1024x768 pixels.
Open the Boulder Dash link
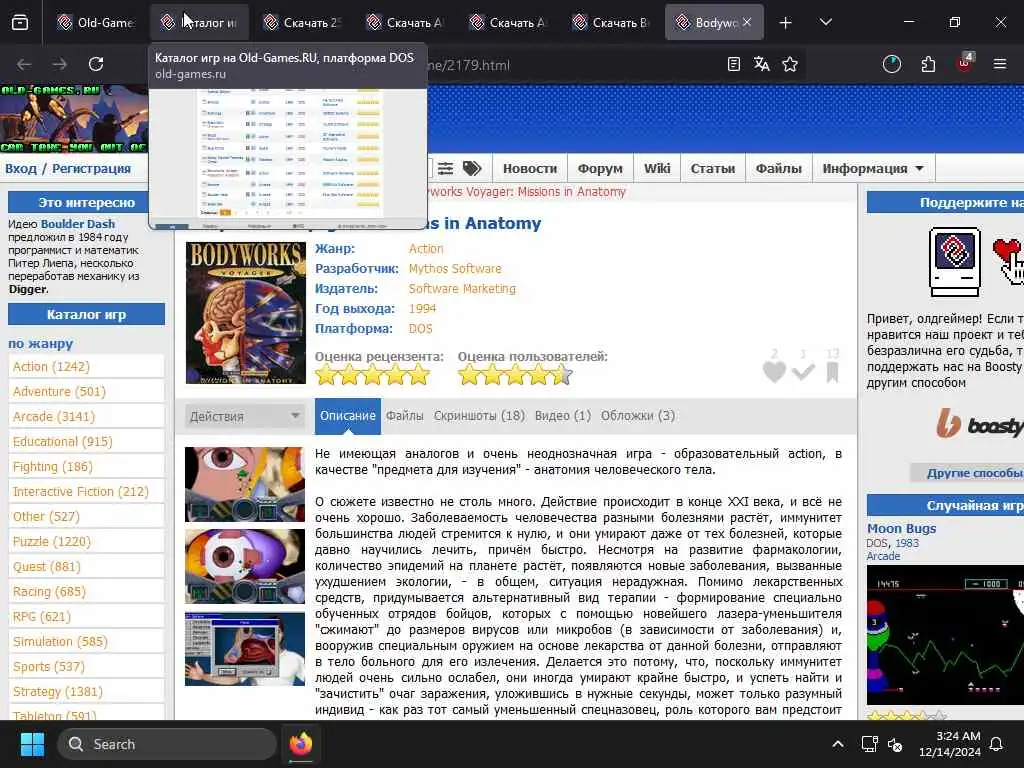pyautogui.click(x=78, y=224)
